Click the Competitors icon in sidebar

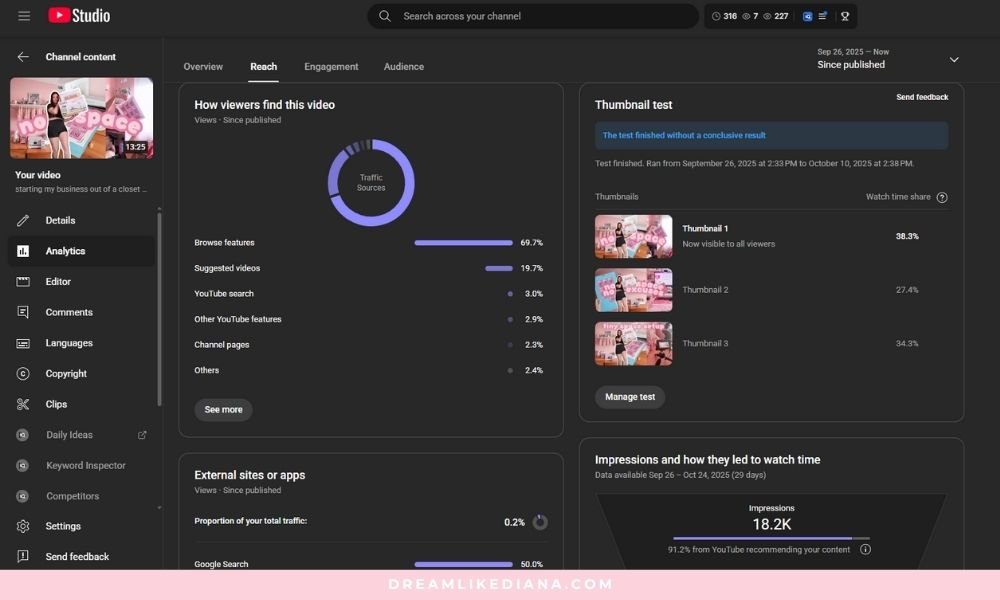[22, 496]
